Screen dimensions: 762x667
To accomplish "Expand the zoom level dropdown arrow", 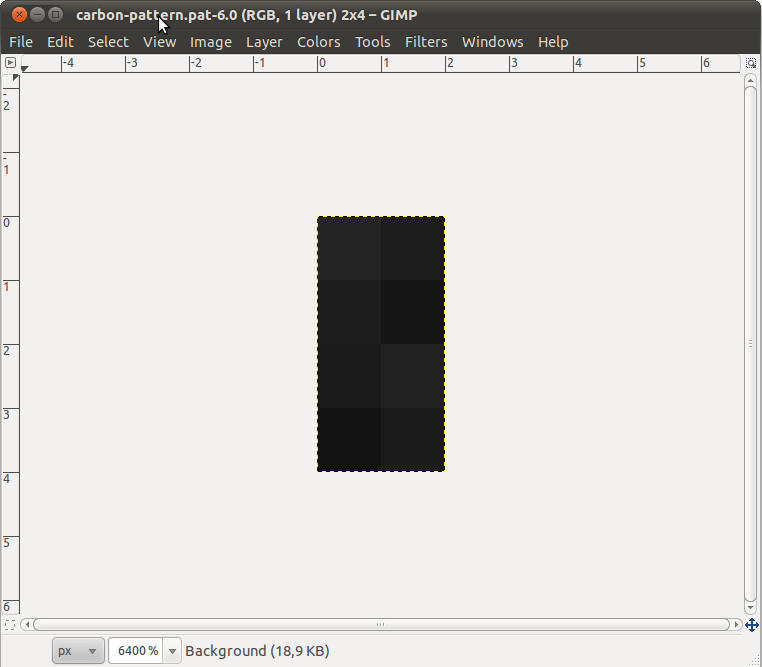I will 172,651.
